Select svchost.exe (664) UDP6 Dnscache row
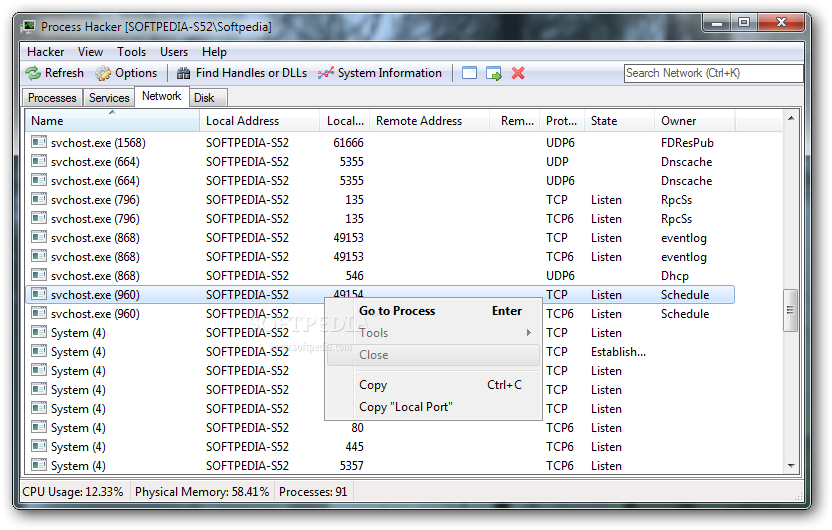 coord(379,181)
